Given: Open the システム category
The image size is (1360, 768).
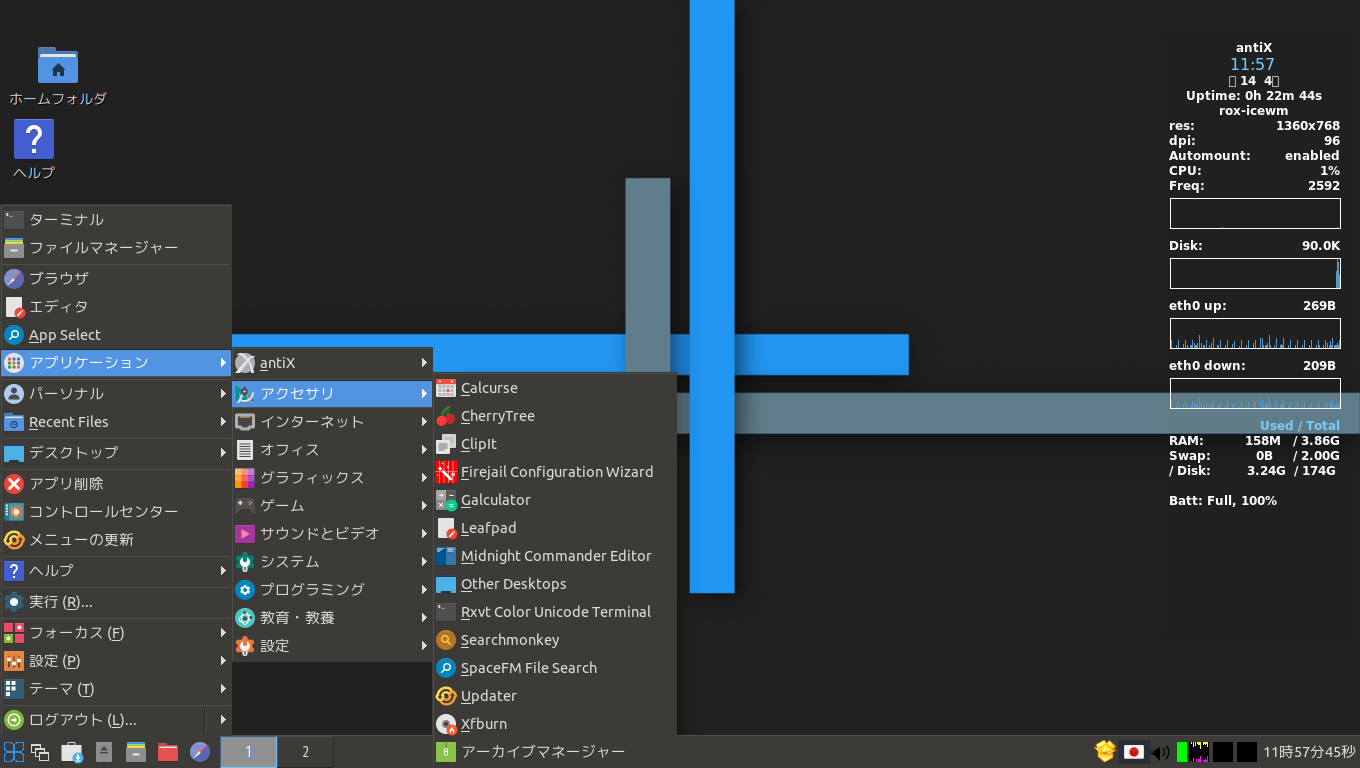Looking at the screenshot, I should click(332, 562).
